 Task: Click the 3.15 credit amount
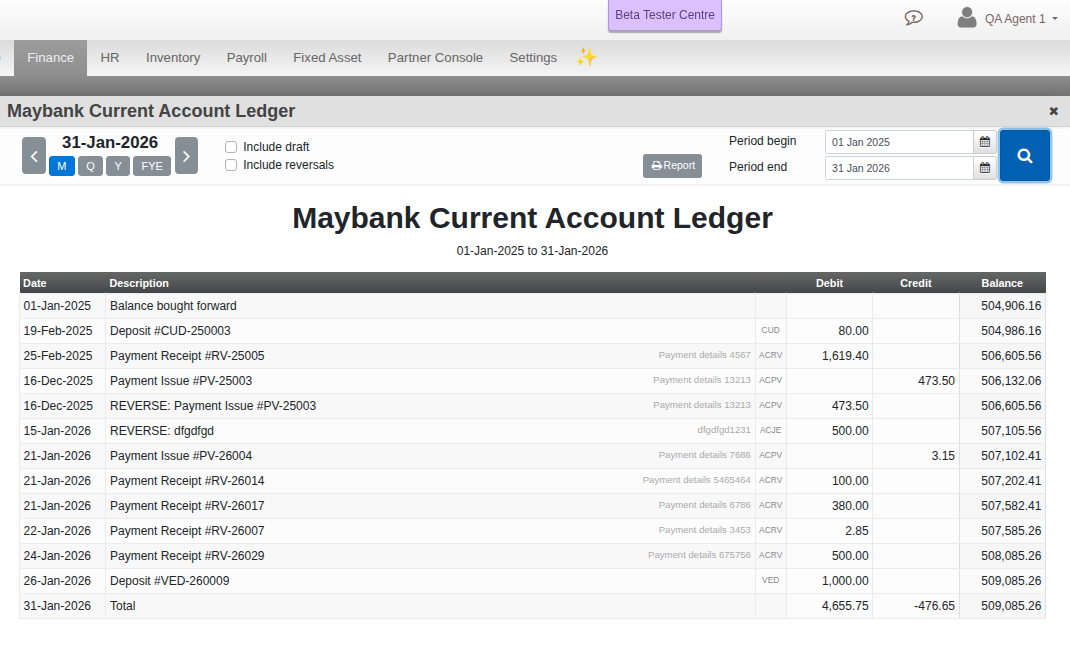click(x=943, y=456)
